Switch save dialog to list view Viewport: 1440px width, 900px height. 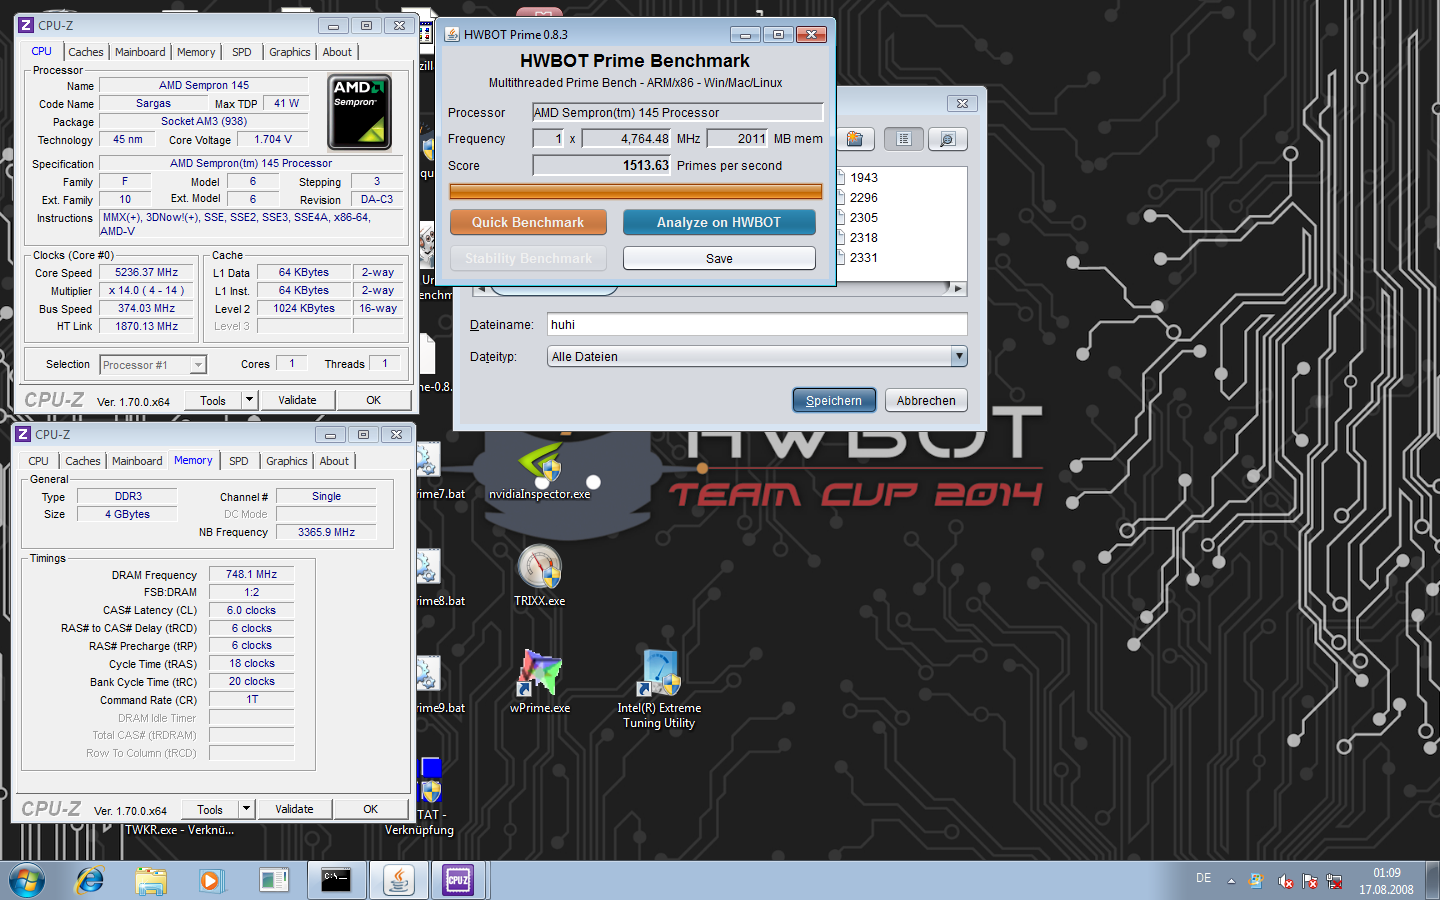click(903, 139)
